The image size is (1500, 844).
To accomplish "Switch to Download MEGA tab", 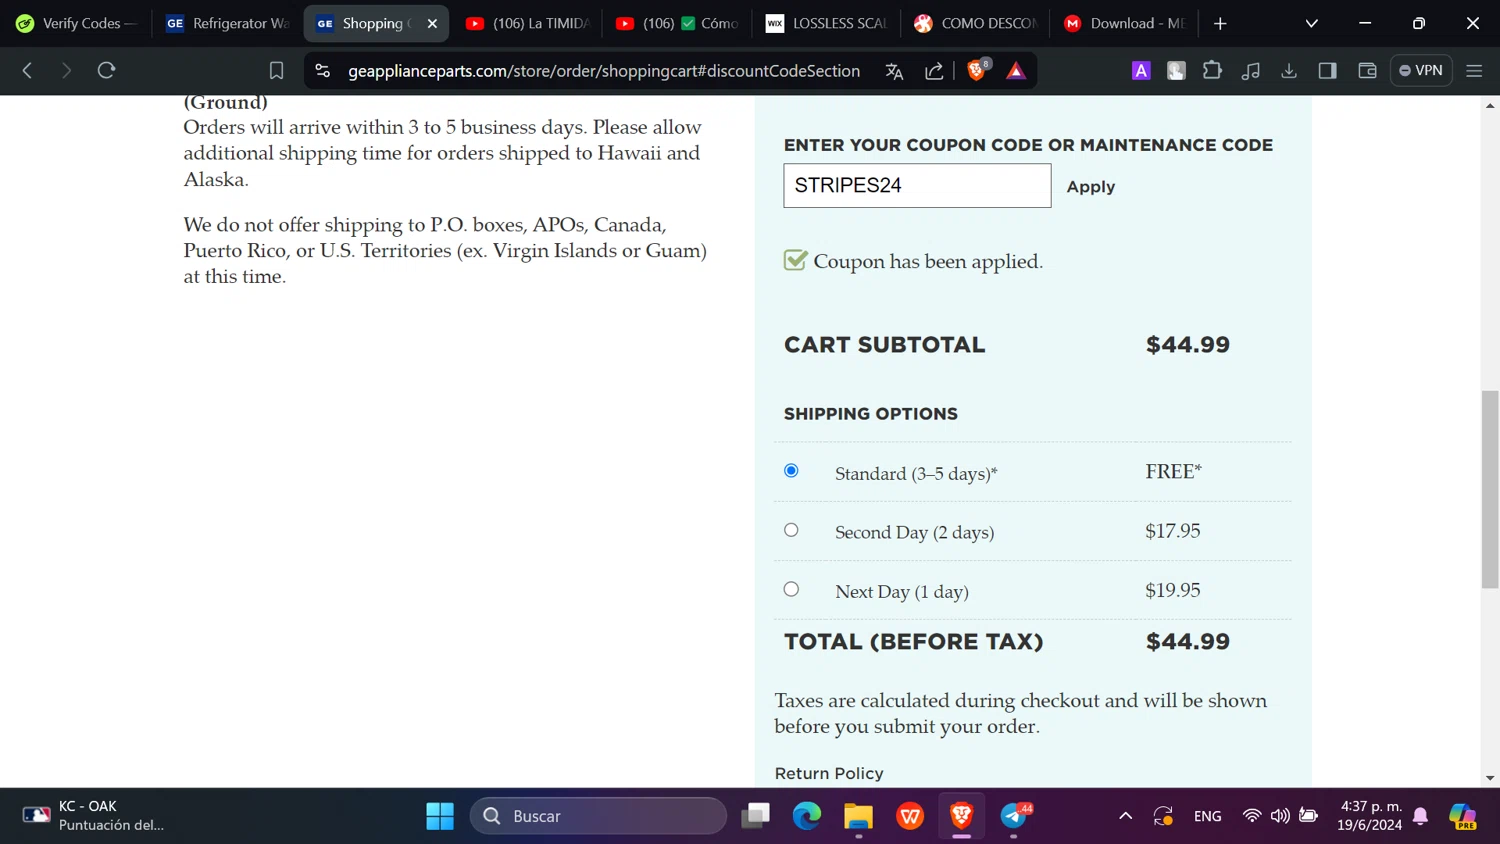I will point(1127,23).
